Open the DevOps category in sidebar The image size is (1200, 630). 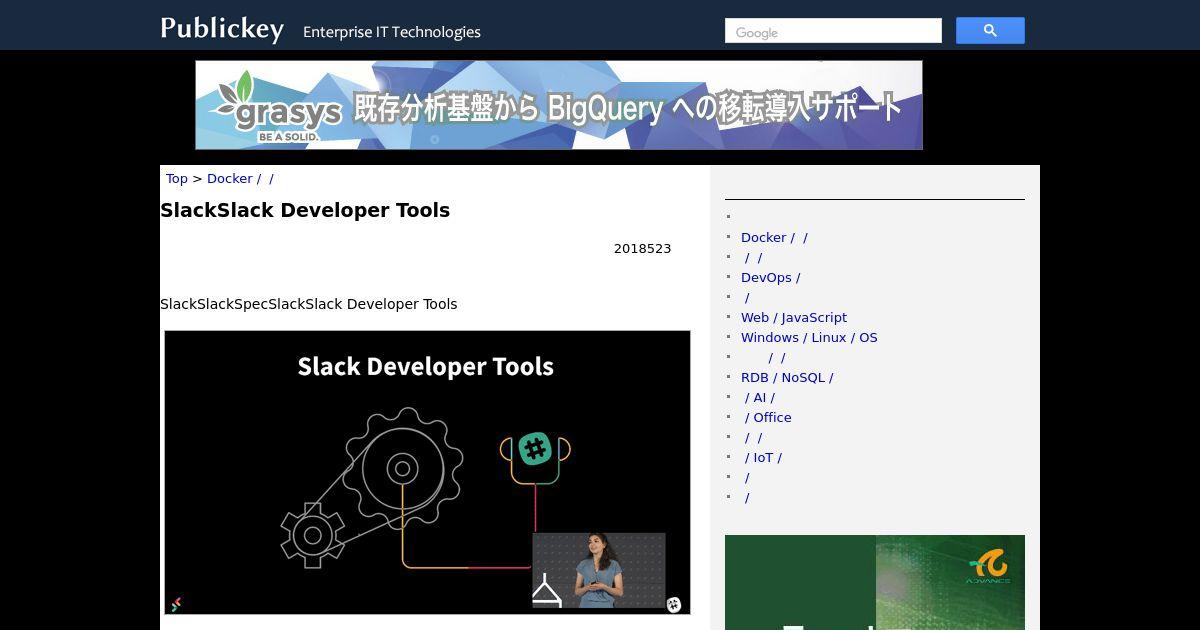(770, 278)
